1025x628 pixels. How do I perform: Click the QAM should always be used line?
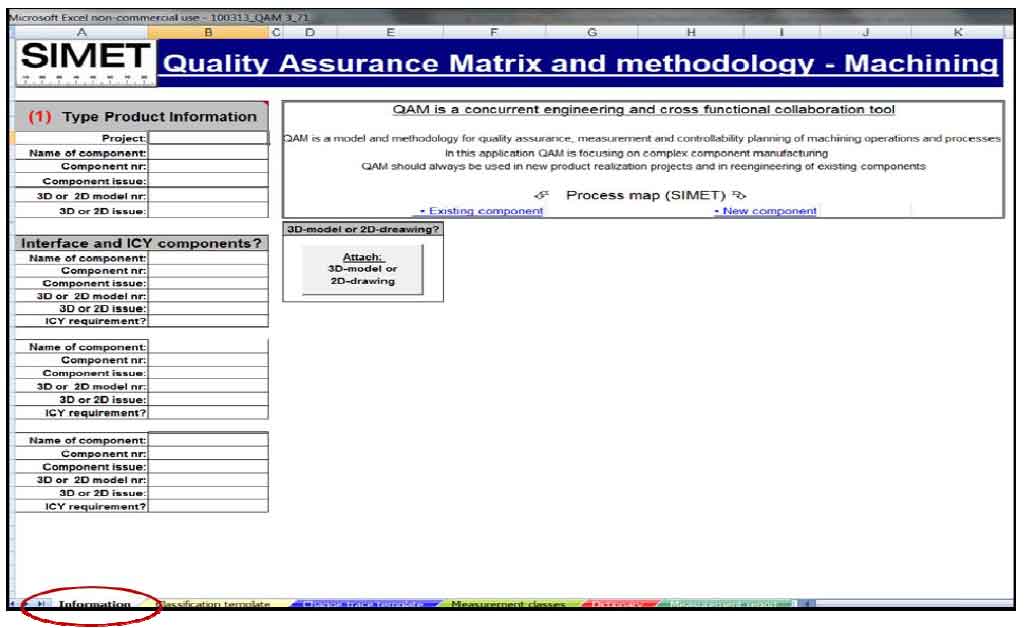[643, 167]
